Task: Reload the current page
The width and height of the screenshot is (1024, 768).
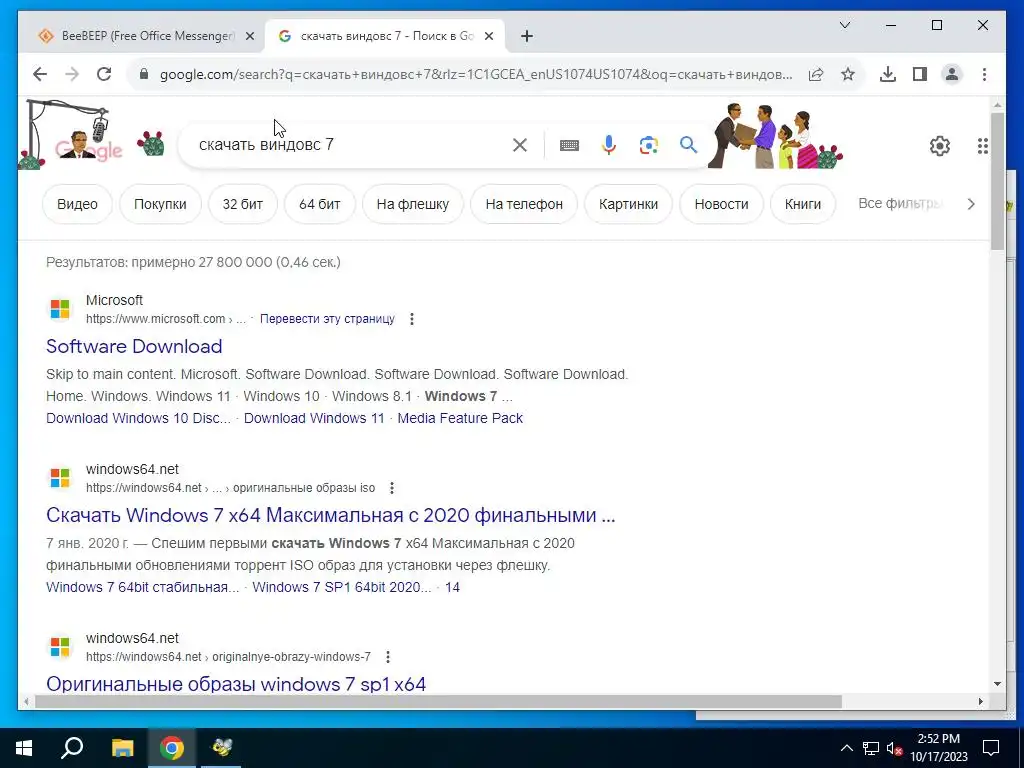Action: pos(104,74)
